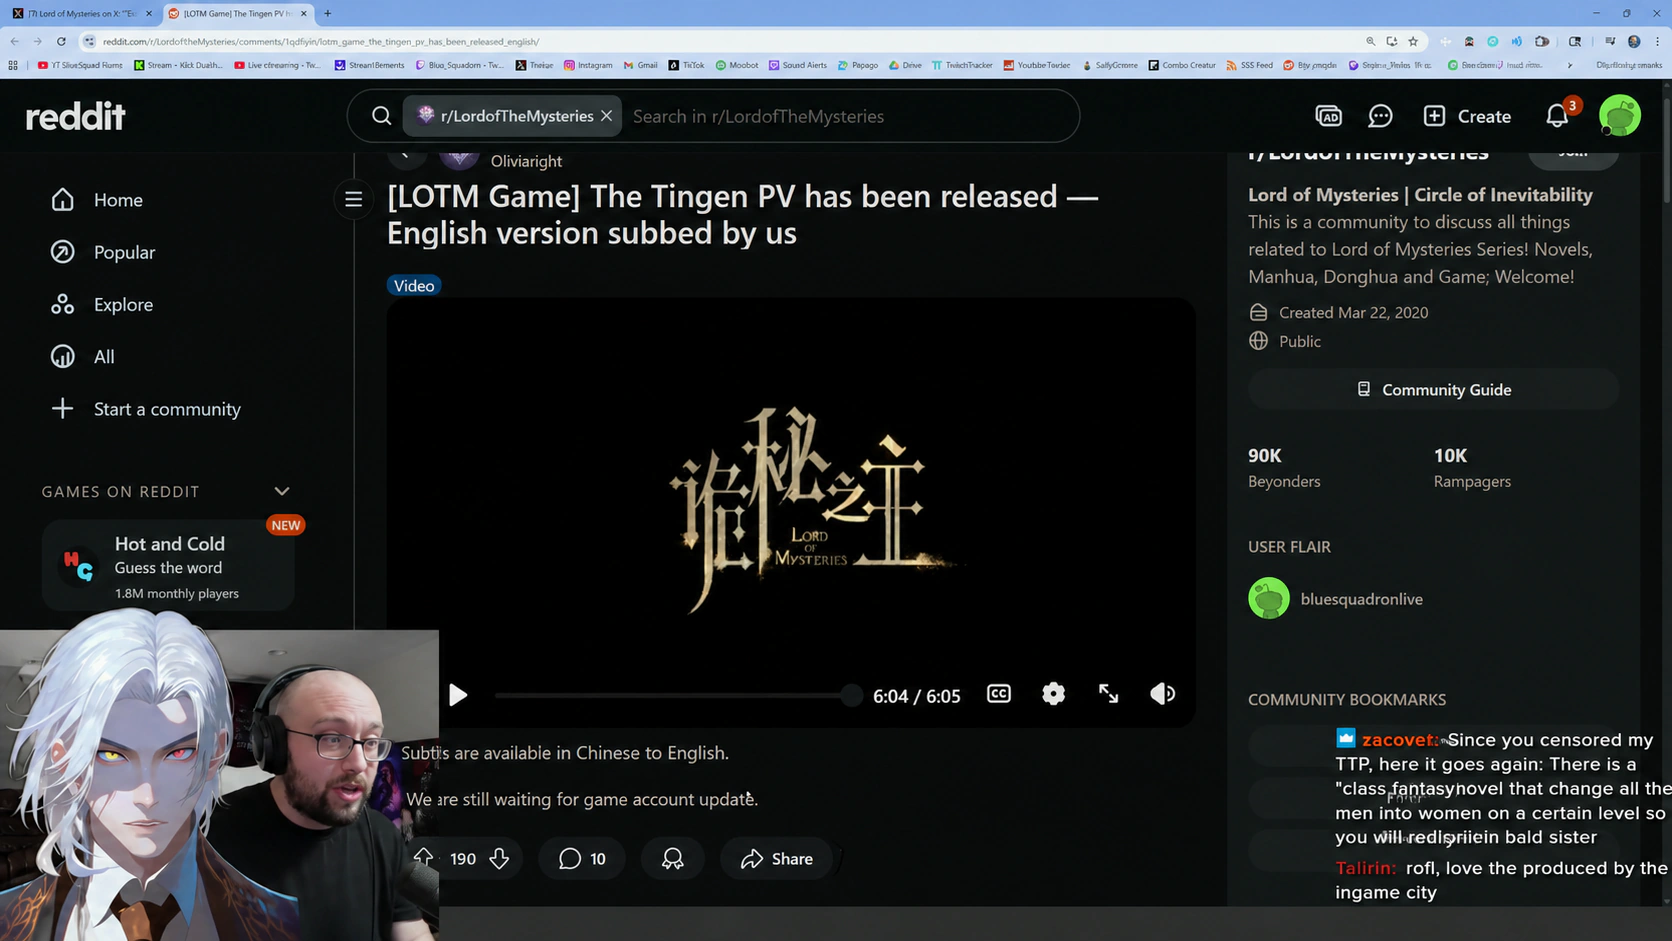Open the Hot and Cold game card
The width and height of the screenshot is (1672, 941).
[x=168, y=566]
